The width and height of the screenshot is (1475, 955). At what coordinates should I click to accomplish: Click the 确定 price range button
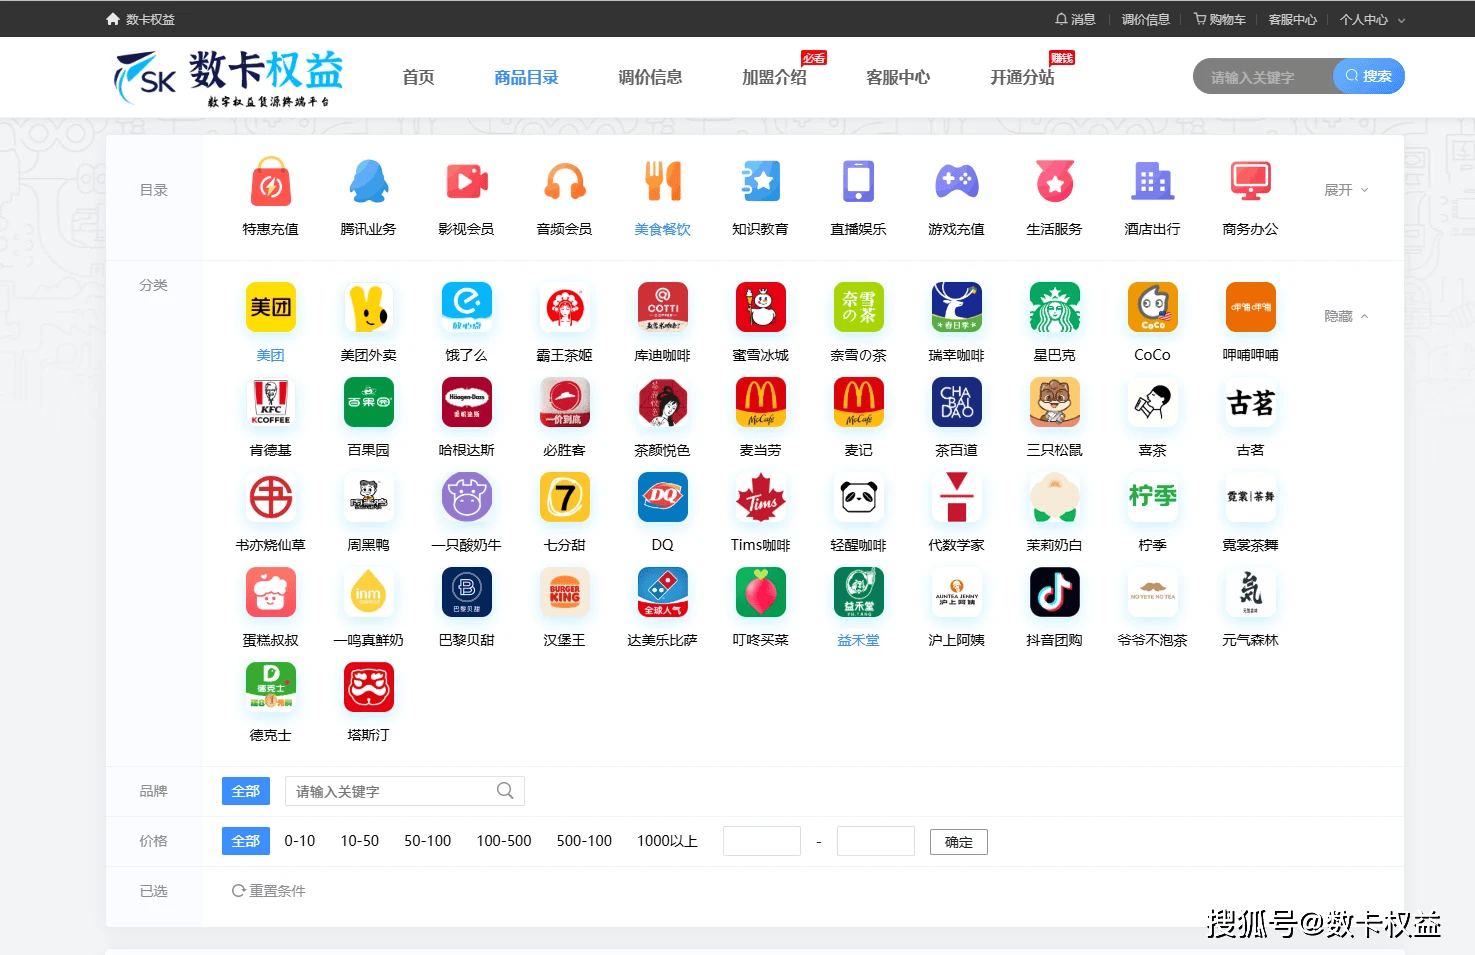point(959,842)
